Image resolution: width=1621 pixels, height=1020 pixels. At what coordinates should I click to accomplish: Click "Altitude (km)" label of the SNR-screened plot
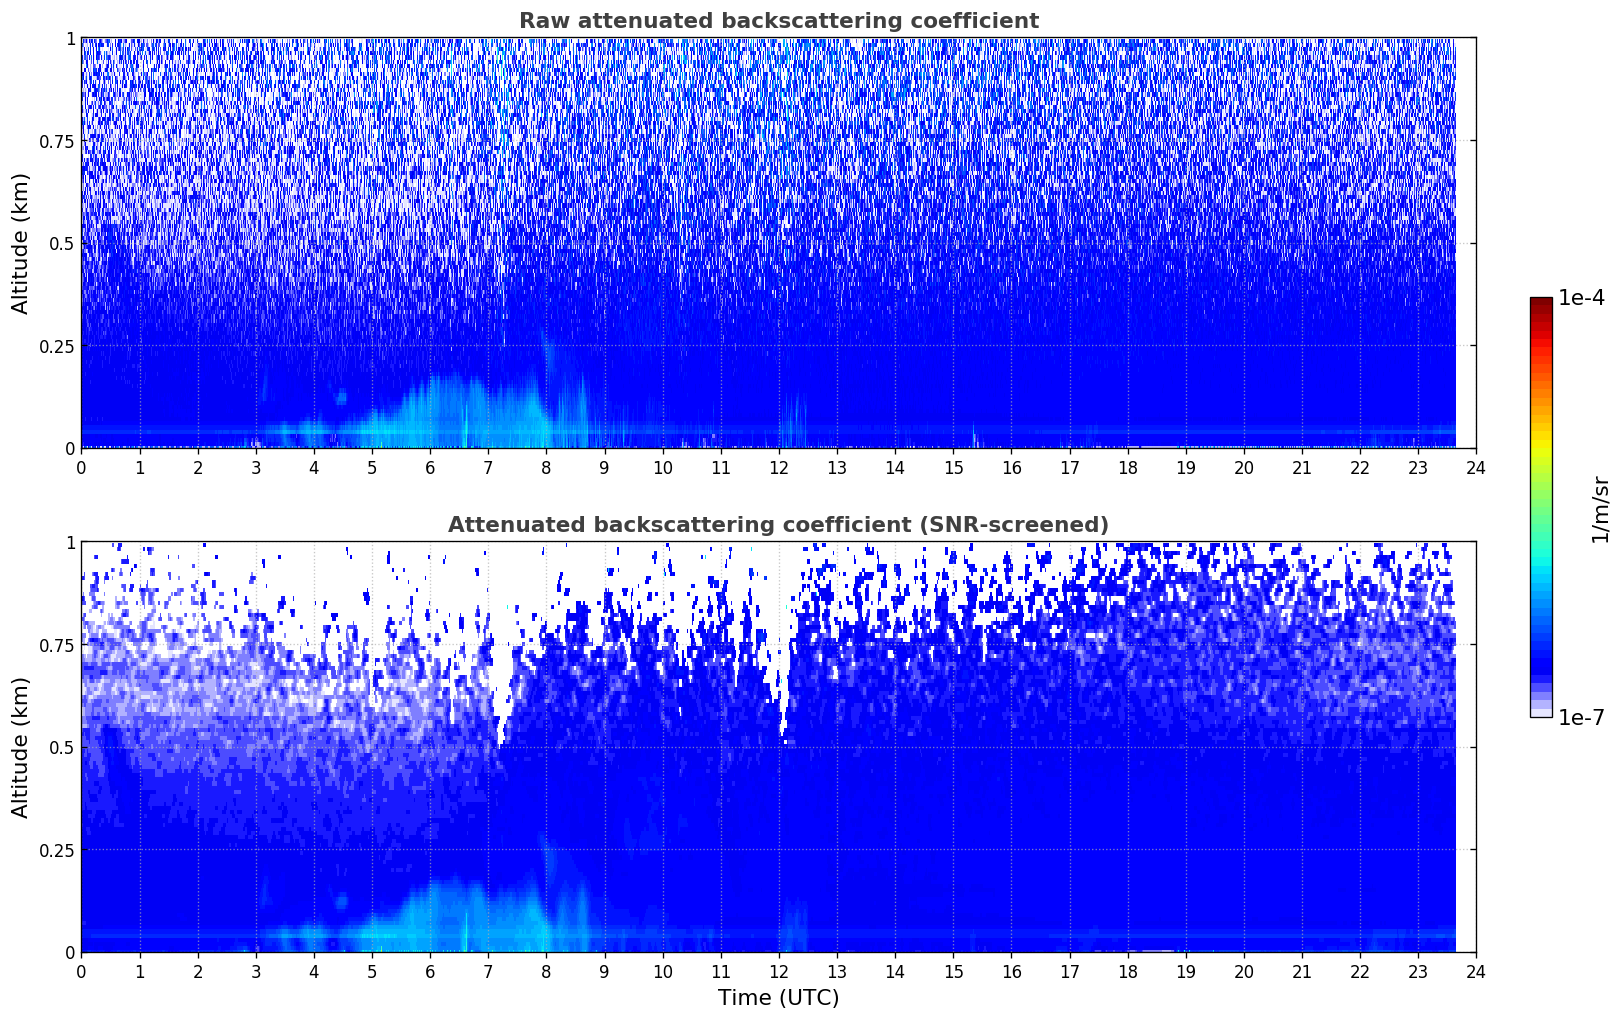click(21, 747)
